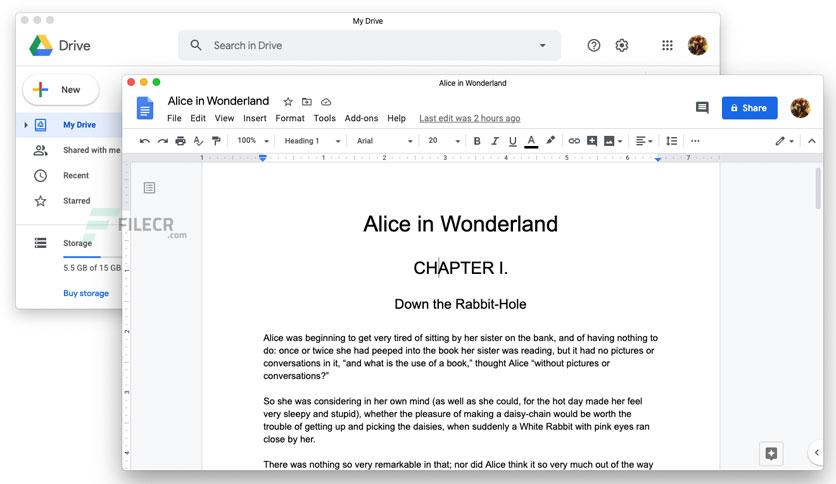The image size is (836, 484).
Task: Open line spacing options
Action: 671,141
